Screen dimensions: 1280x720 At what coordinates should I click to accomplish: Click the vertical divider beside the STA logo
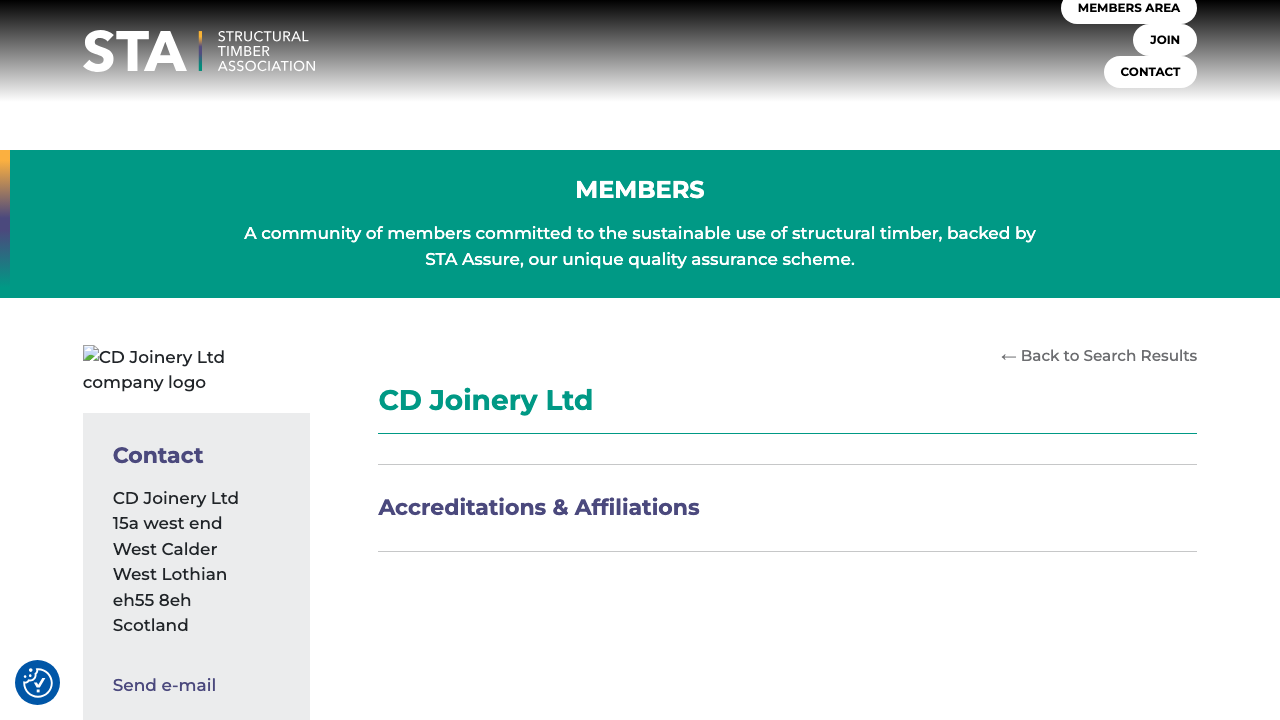(200, 49)
